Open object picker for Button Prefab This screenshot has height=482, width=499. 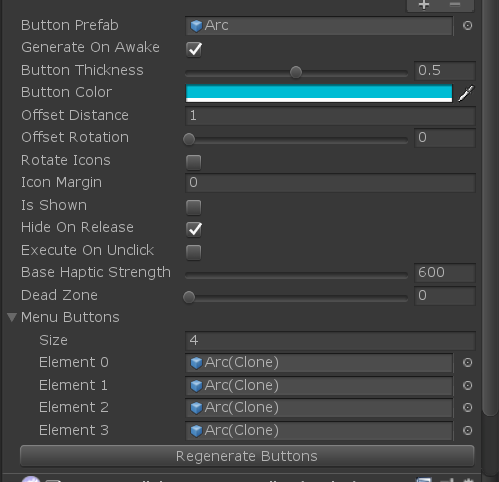[x=467, y=26]
